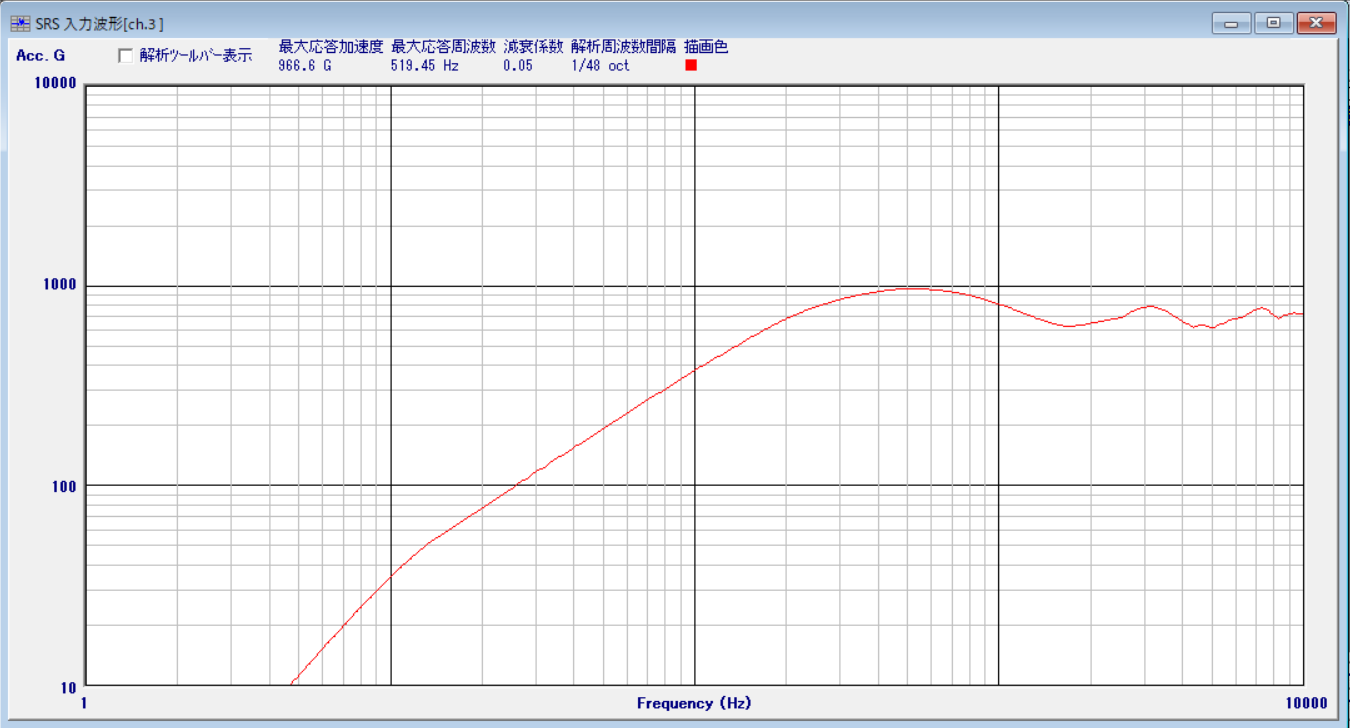Click the 1/48 oct analysis interval value

tap(601, 66)
